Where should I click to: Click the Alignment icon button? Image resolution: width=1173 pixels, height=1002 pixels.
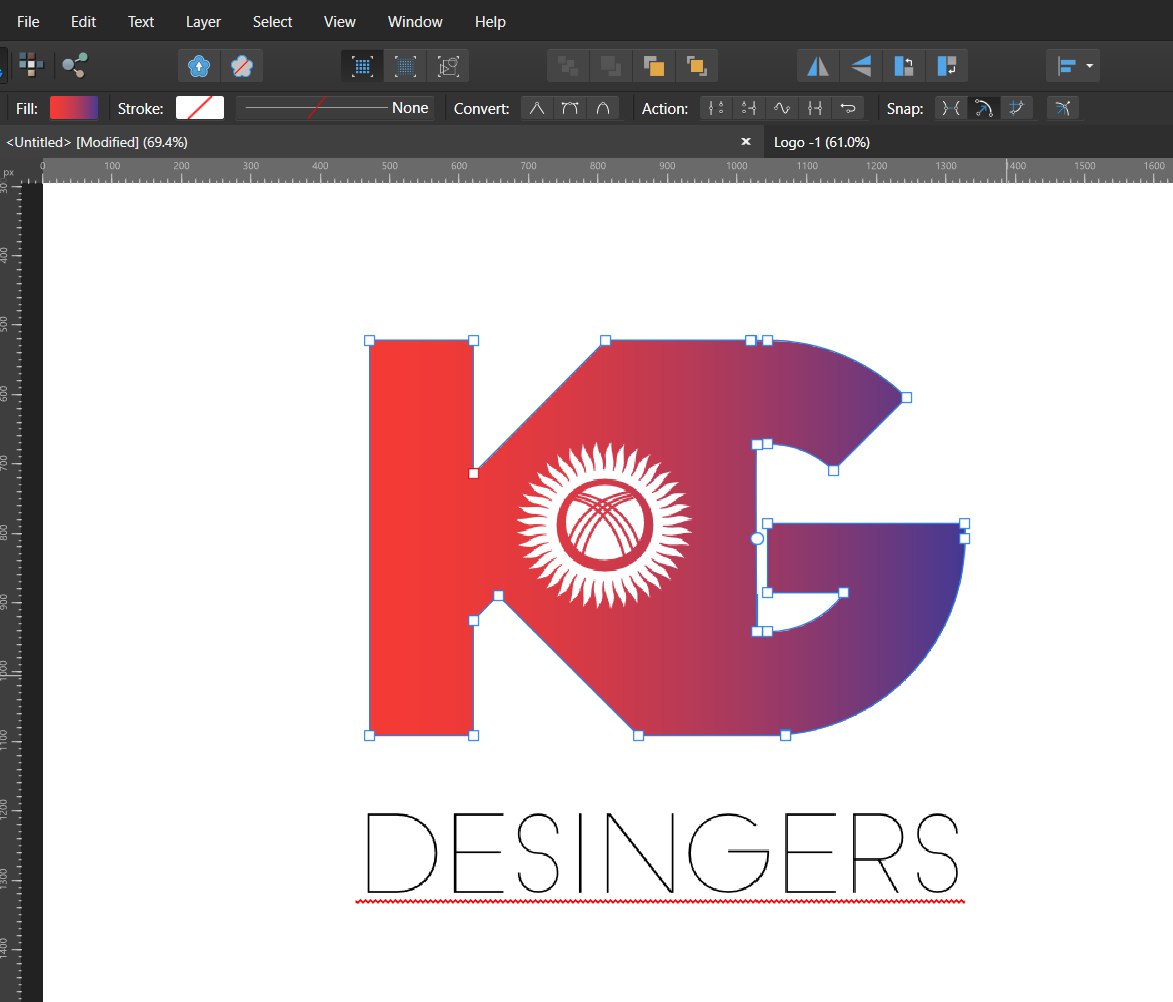[1066, 66]
